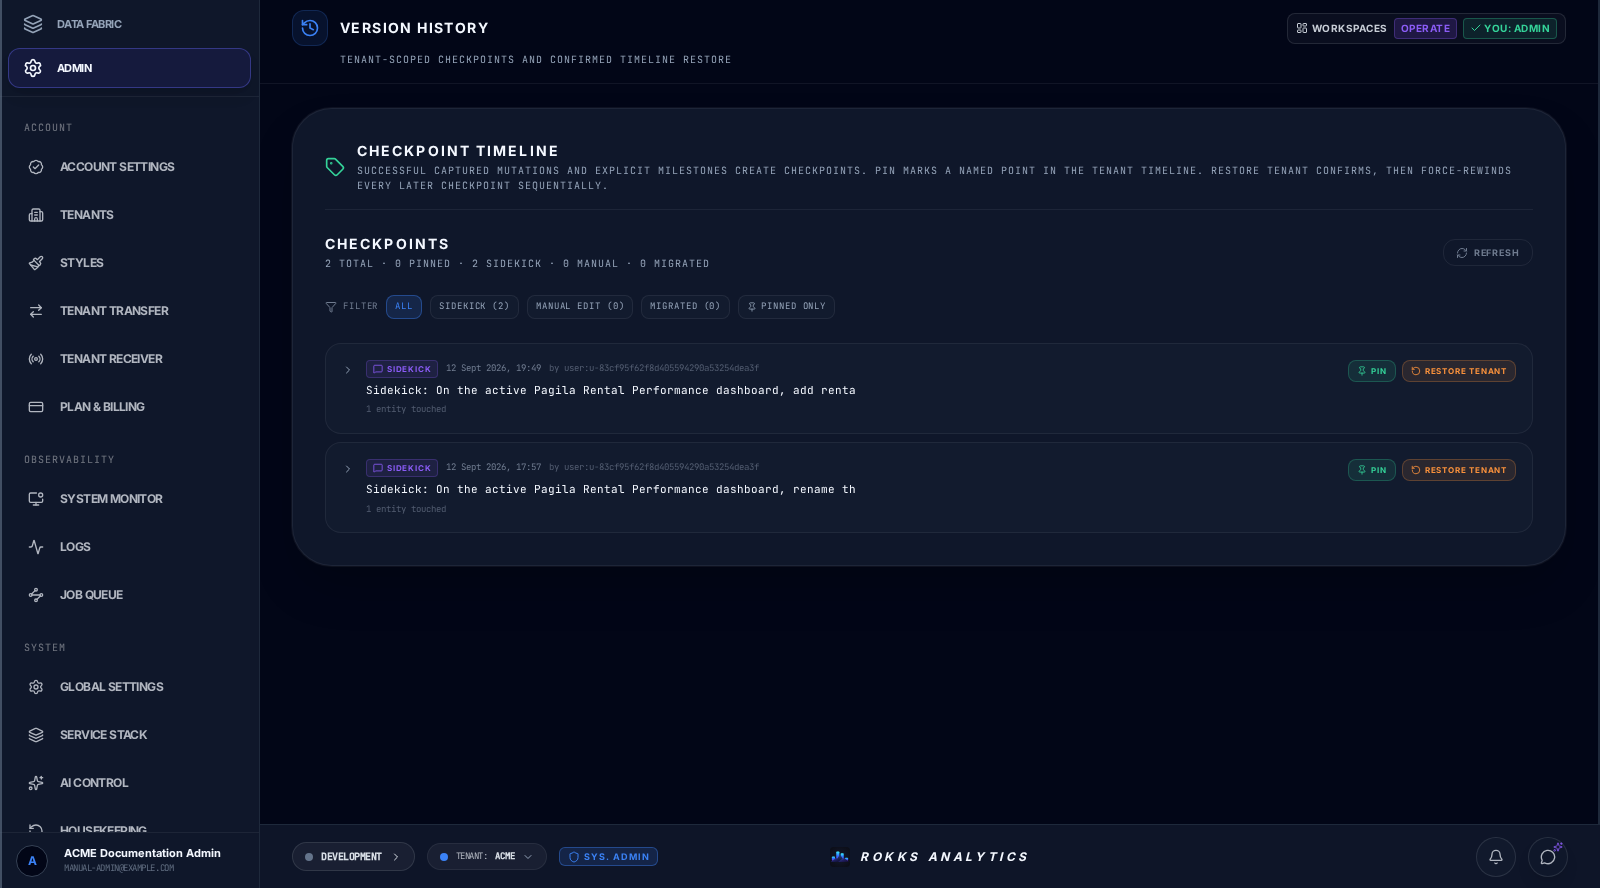
Task: Click the Service Stack layers icon
Action: point(36,735)
